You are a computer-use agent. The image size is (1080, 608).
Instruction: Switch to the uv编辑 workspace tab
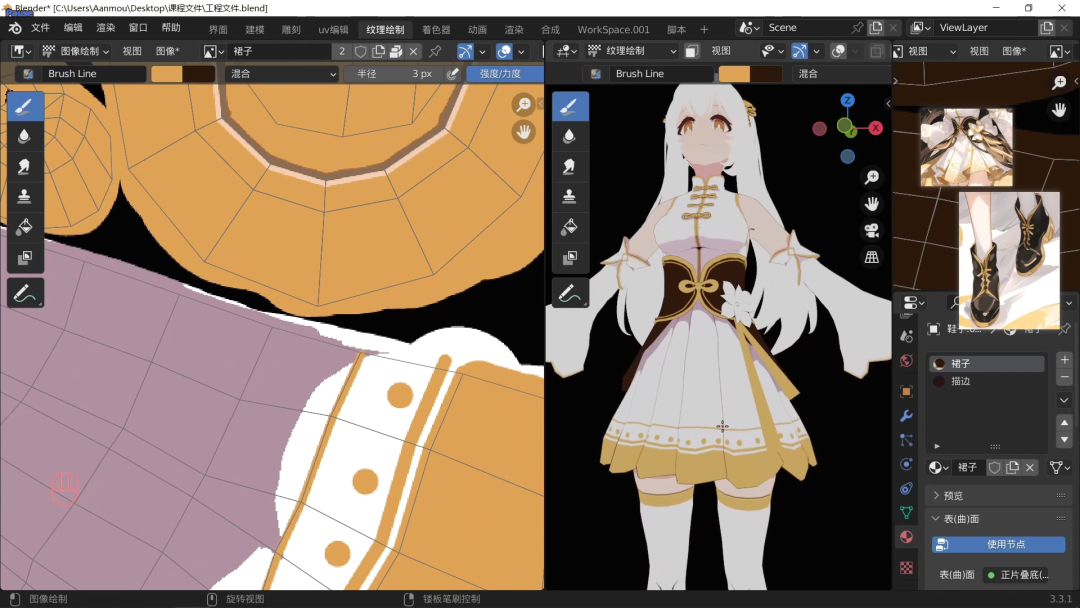pyautogui.click(x=333, y=30)
